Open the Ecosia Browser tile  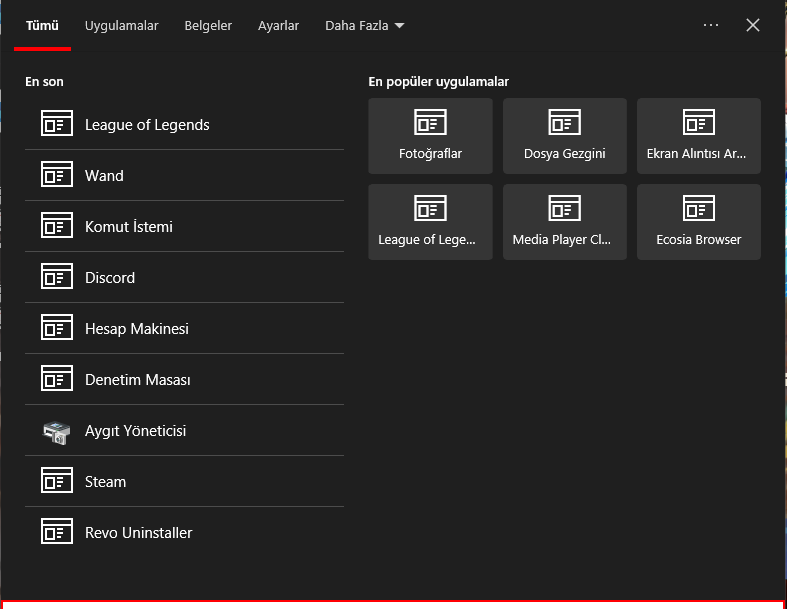[699, 222]
